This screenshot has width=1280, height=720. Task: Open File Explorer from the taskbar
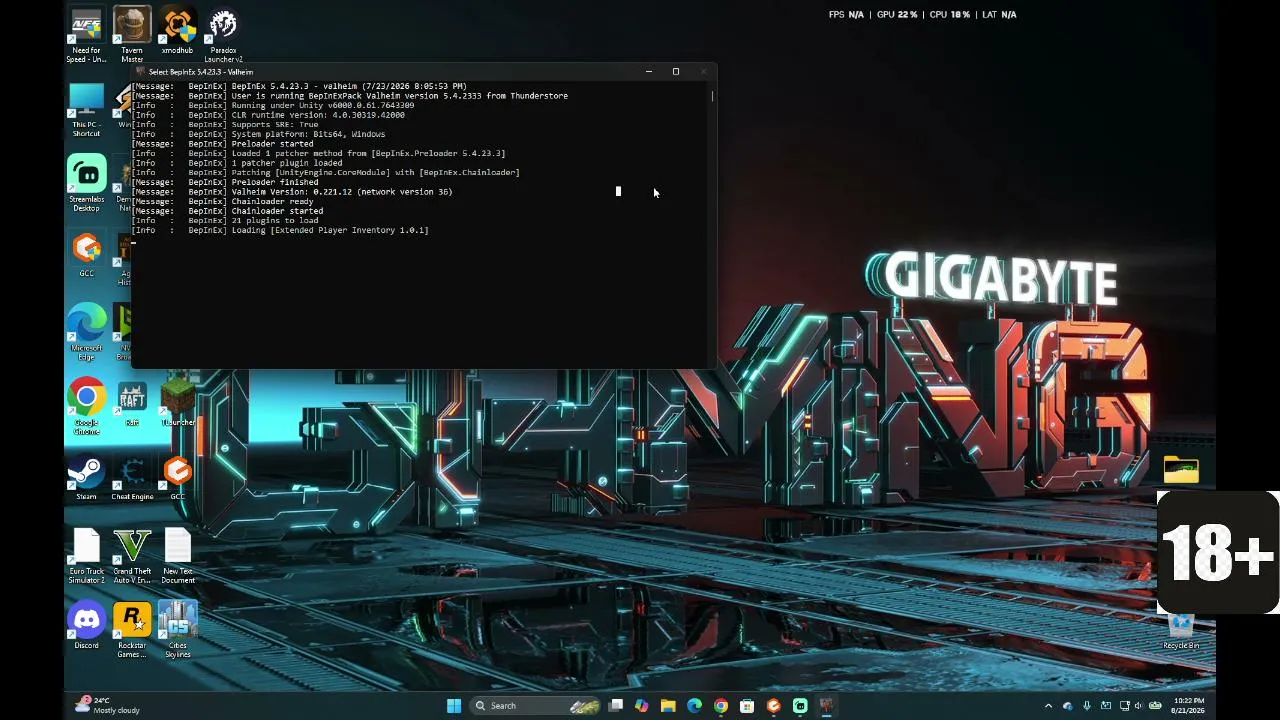pyautogui.click(x=668, y=705)
